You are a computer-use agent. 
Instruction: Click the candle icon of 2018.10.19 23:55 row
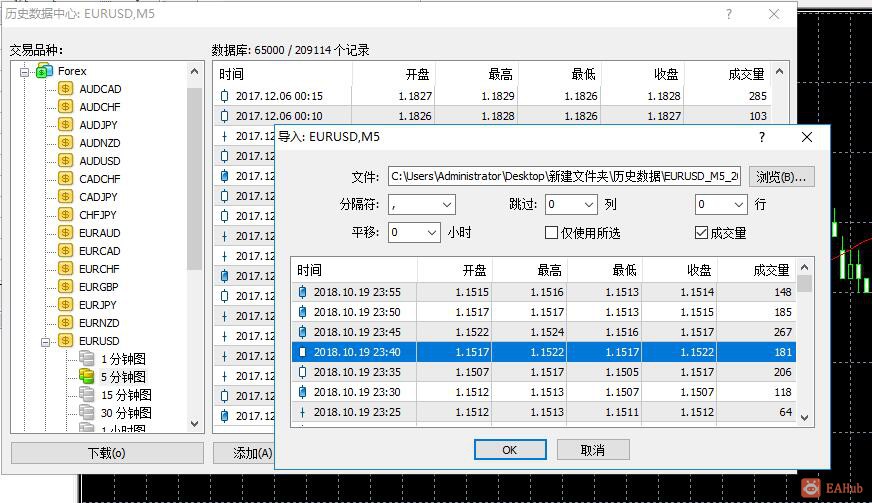pyautogui.click(x=302, y=292)
